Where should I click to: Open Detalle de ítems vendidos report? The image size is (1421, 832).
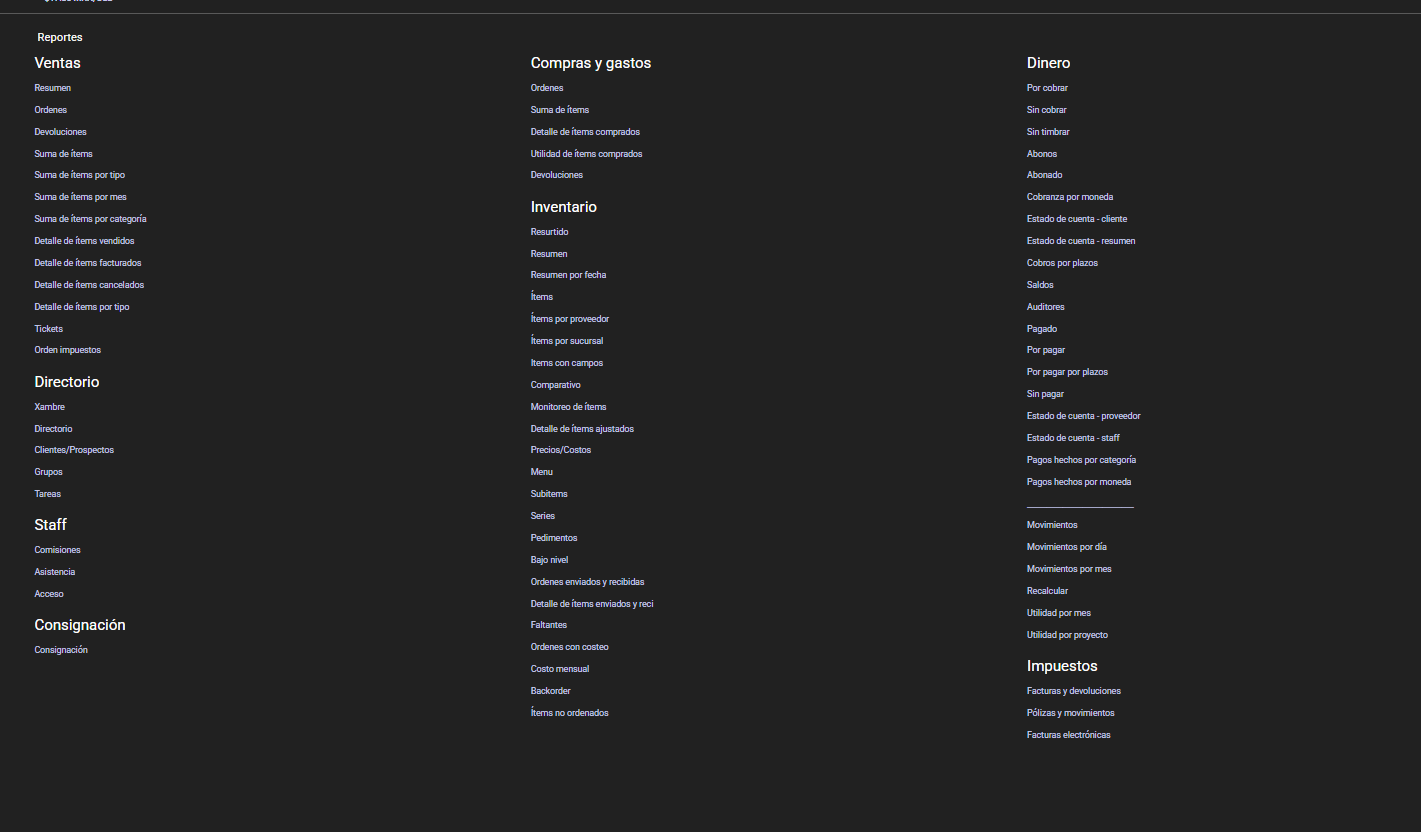coord(84,241)
